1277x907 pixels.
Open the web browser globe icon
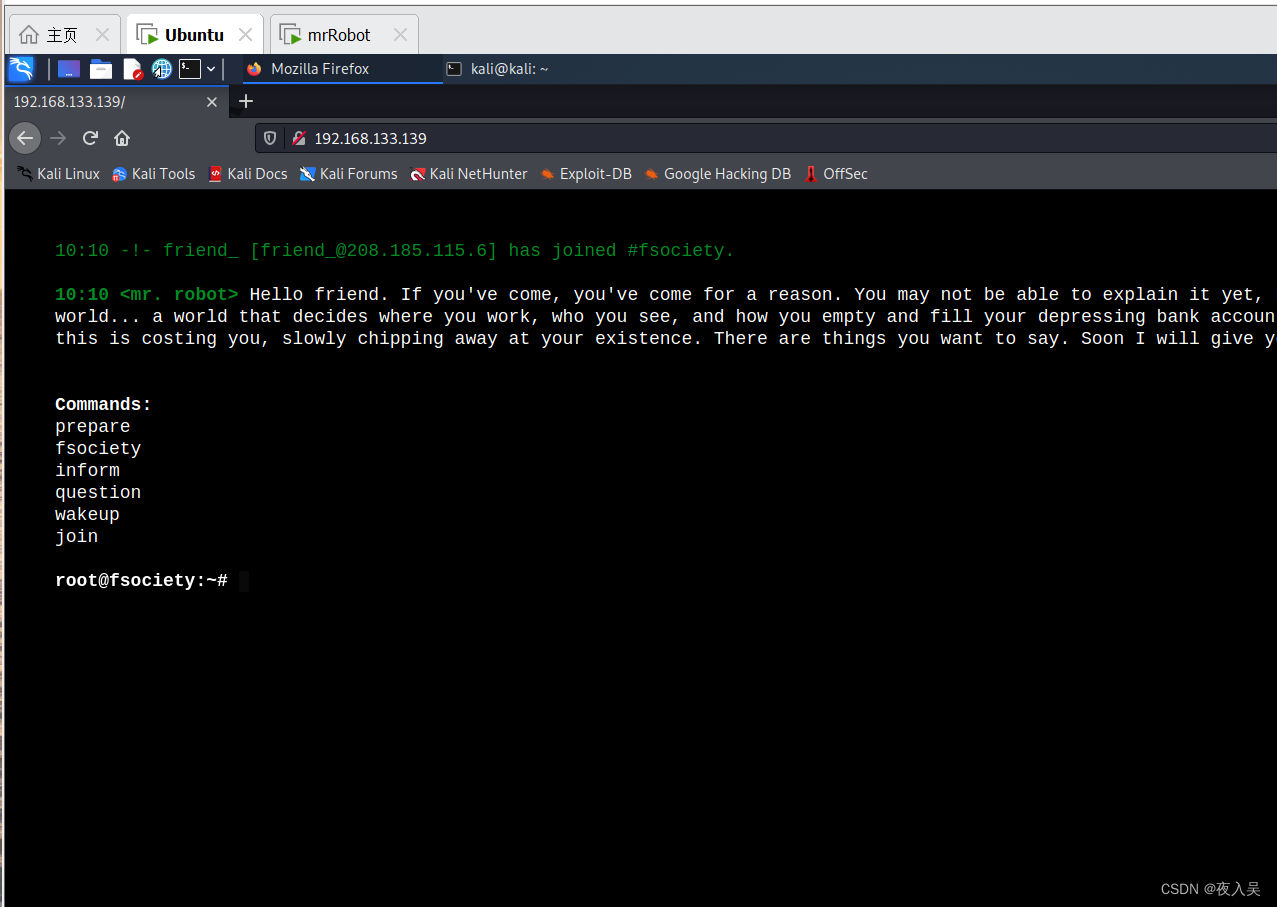pyautogui.click(x=161, y=68)
